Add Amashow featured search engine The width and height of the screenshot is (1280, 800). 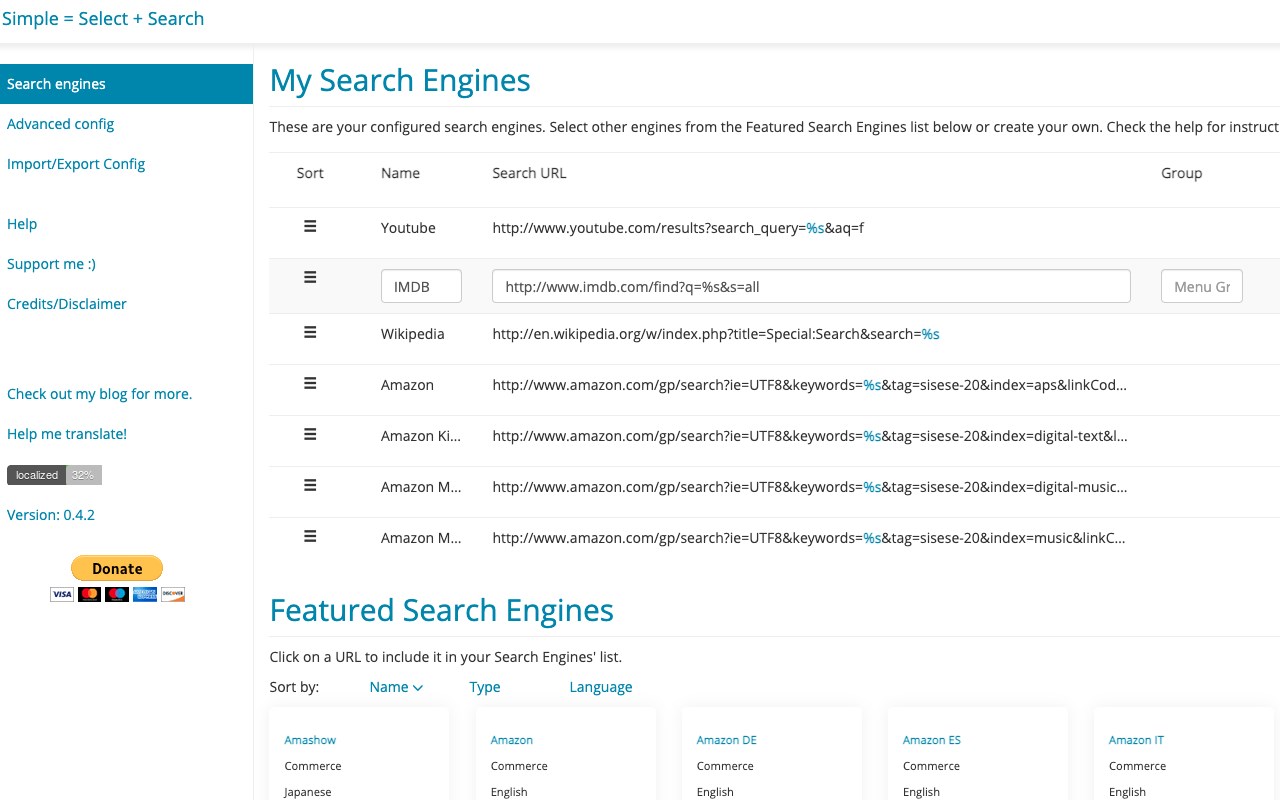pos(310,740)
